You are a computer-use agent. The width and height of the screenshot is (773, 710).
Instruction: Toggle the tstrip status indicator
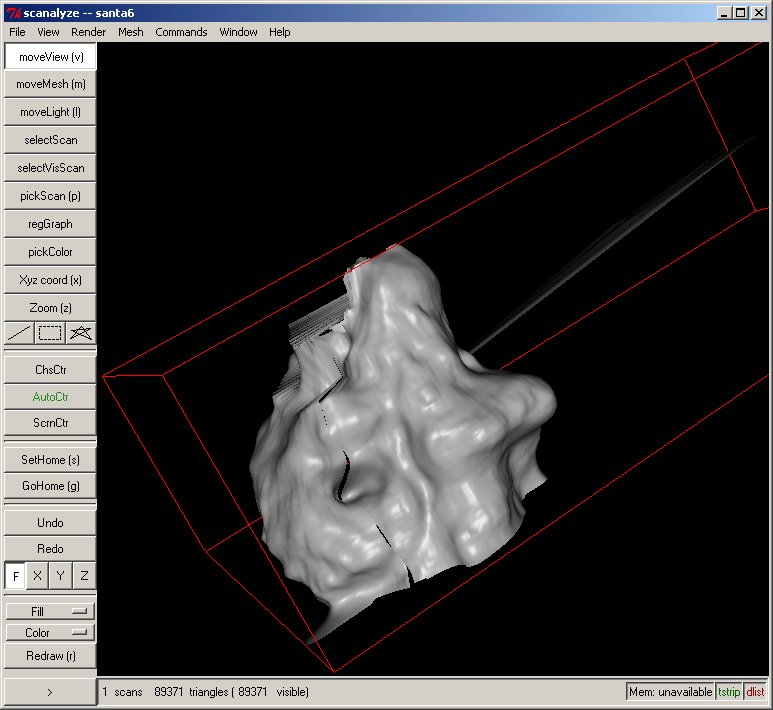coord(729,692)
